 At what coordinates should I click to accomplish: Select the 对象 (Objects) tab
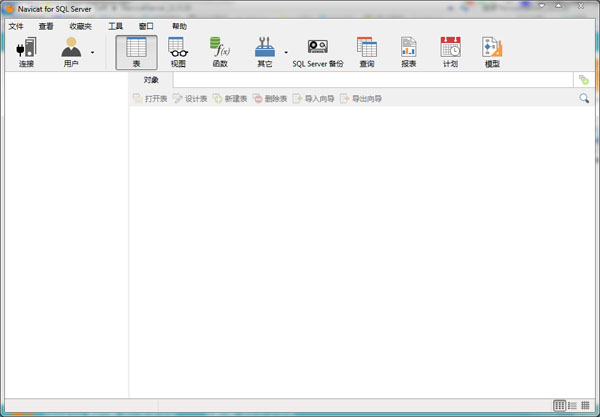(x=151, y=80)
